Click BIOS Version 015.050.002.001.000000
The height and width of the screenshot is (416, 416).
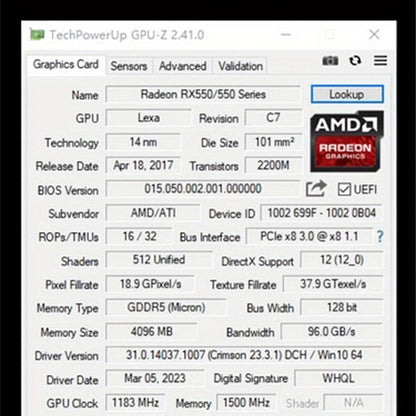coord(203,189)
